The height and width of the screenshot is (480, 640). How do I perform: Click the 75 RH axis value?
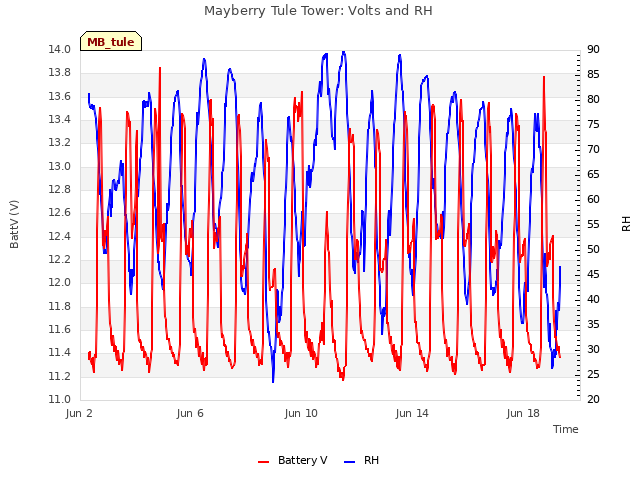point(593,124)
